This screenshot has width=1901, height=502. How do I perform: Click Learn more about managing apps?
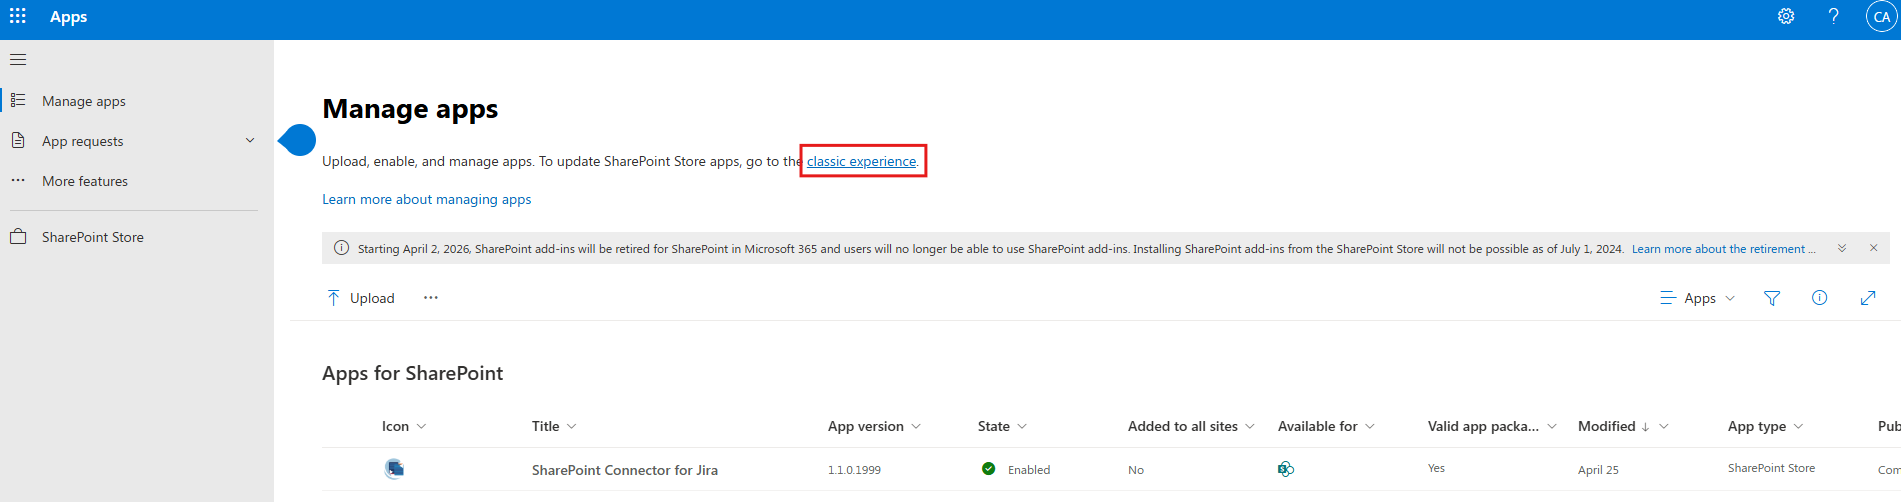tap(426, 199)
